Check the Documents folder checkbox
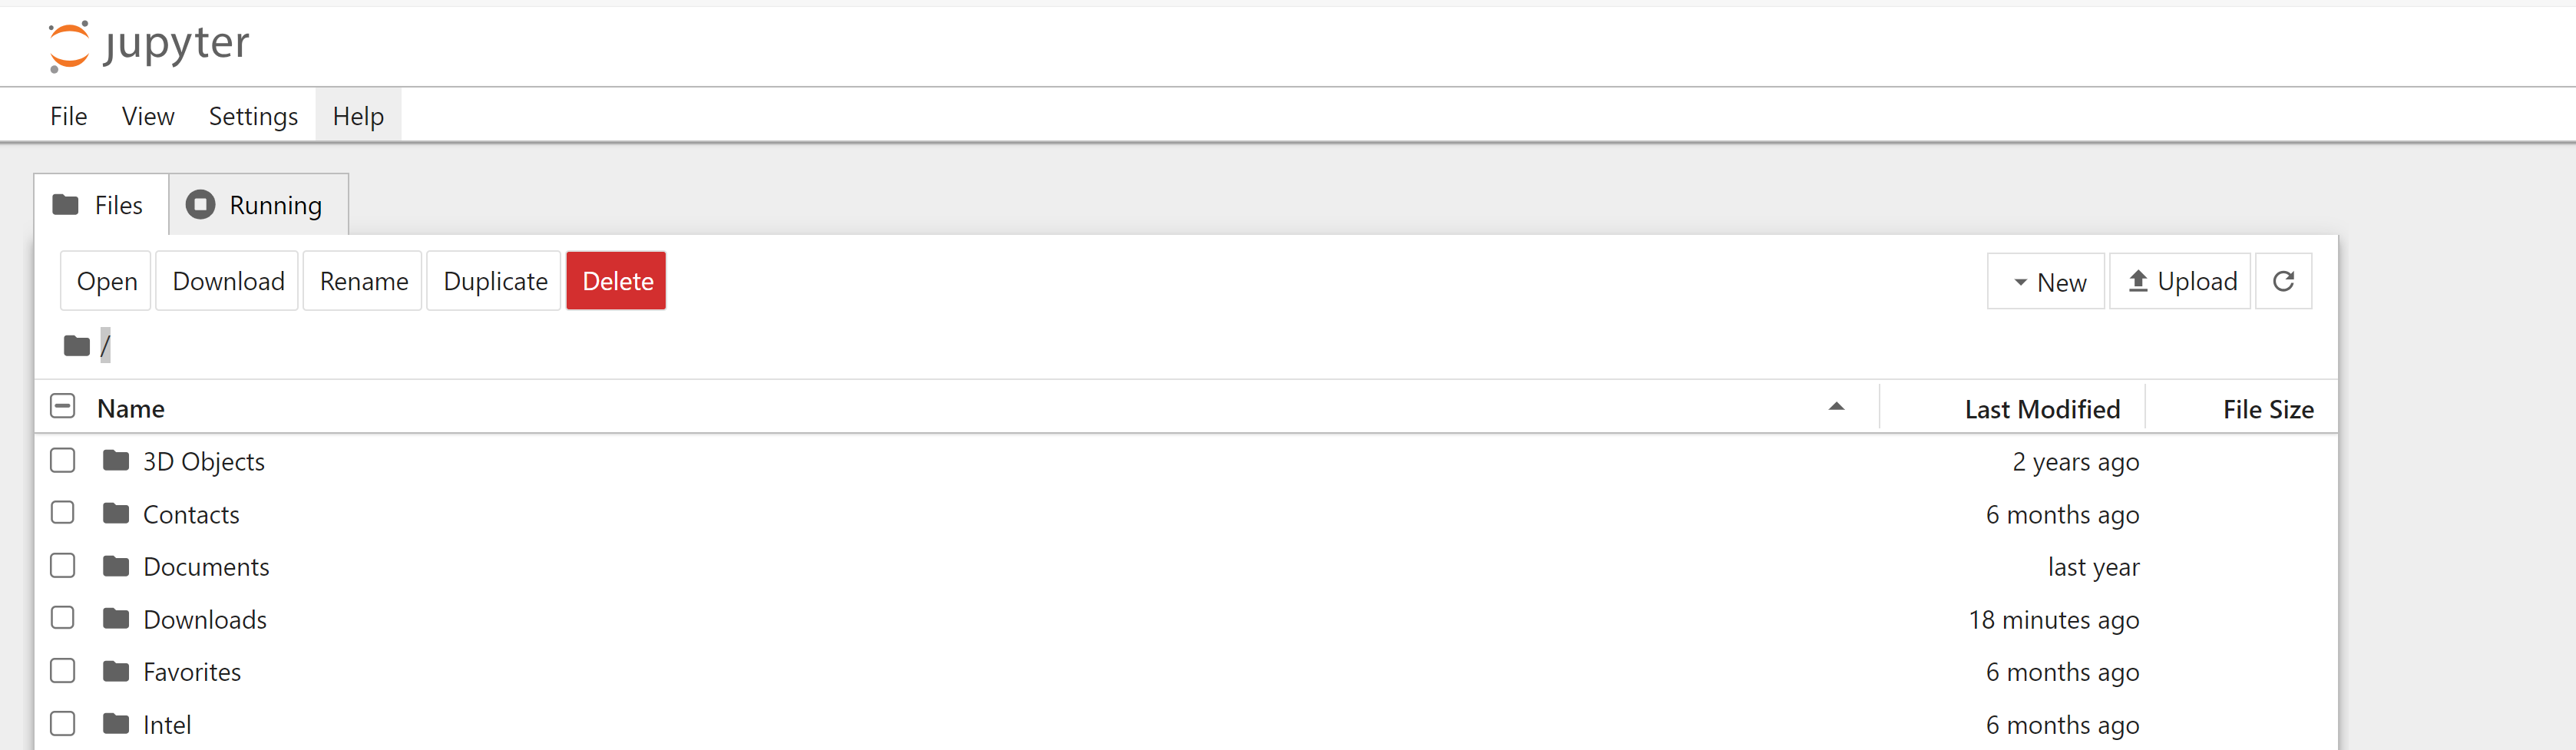Viewport: 2576px width, 750px height. click(63, 566)
